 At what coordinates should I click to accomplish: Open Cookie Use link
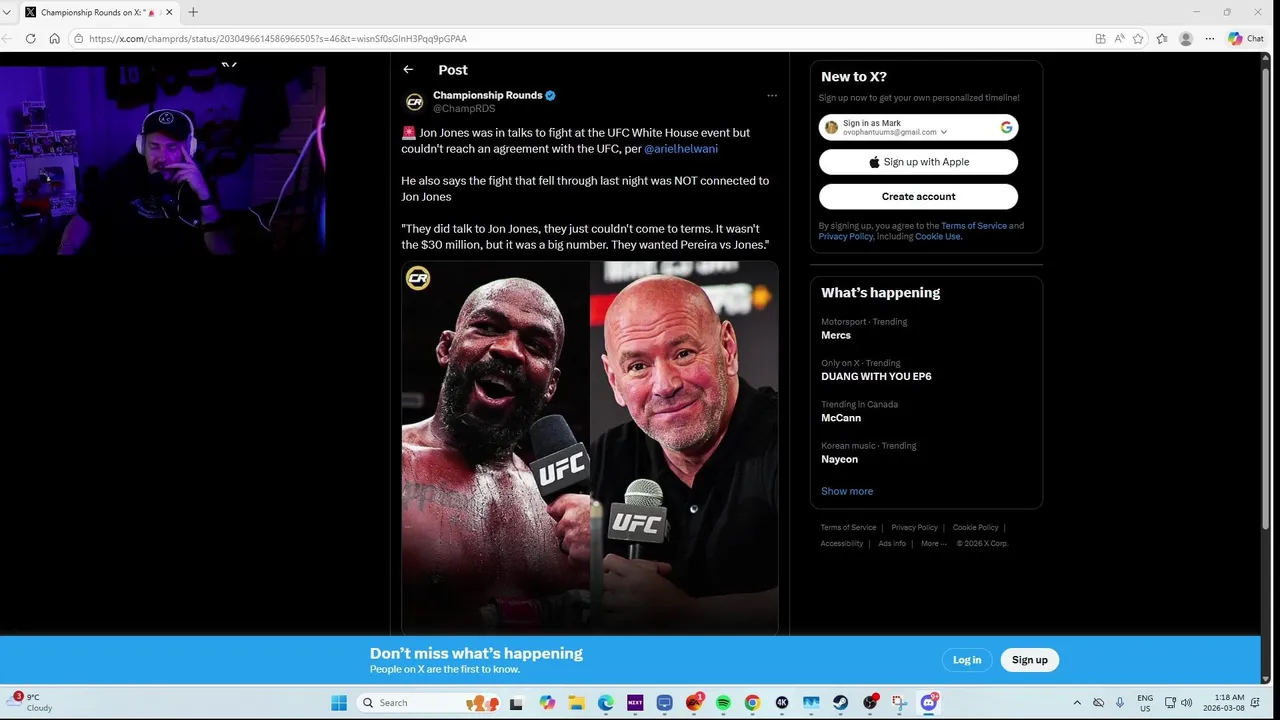tap(938, 237)
